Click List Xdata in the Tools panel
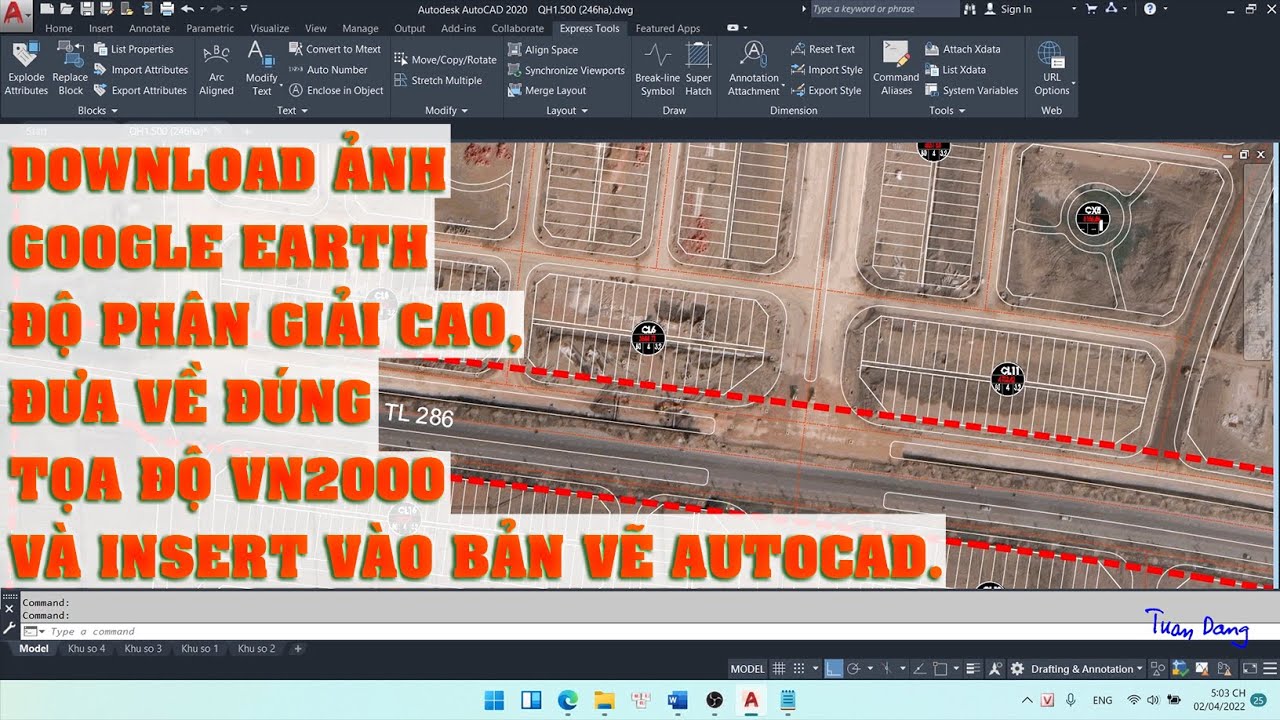1280x720 pixels. click(x=955, y=70)
